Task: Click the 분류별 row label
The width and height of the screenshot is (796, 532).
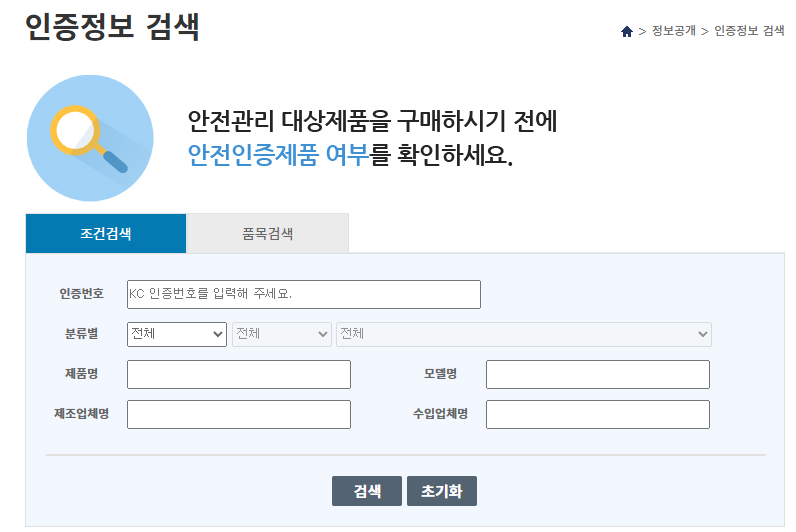Action: (81, 334)
